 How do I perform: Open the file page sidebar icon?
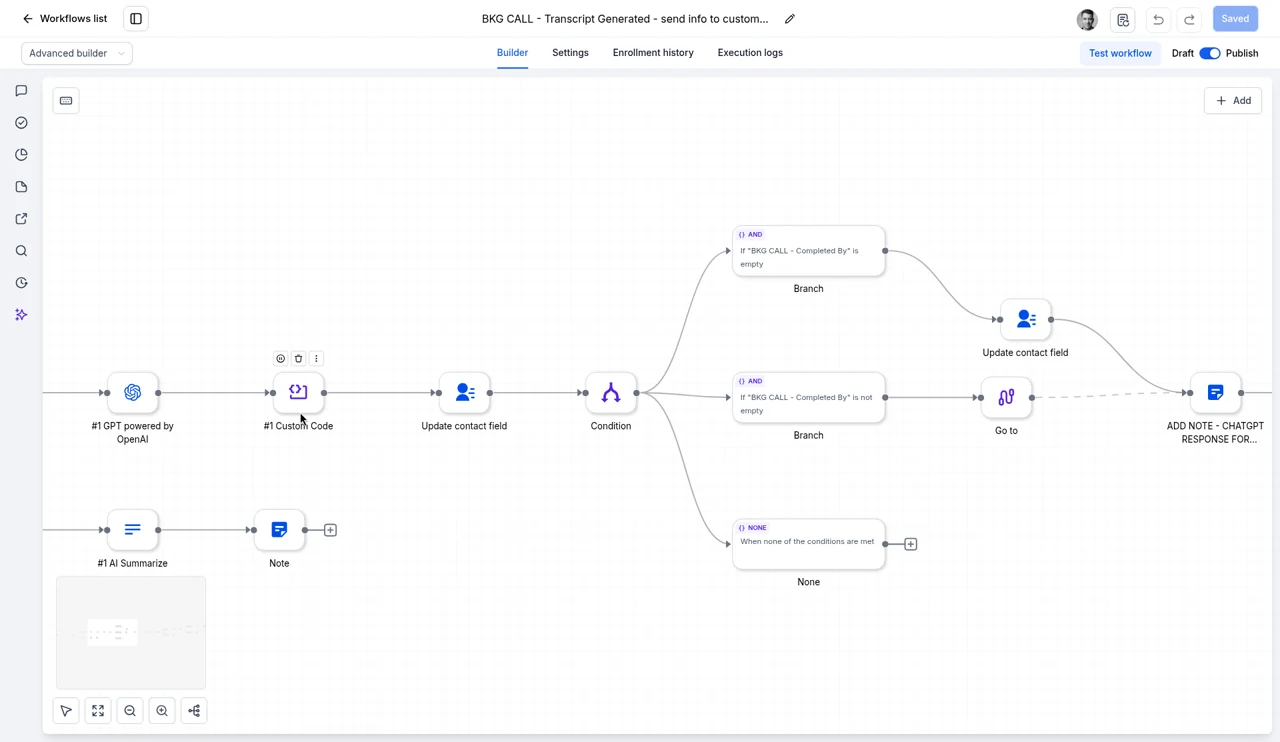(x=21, y=187)
